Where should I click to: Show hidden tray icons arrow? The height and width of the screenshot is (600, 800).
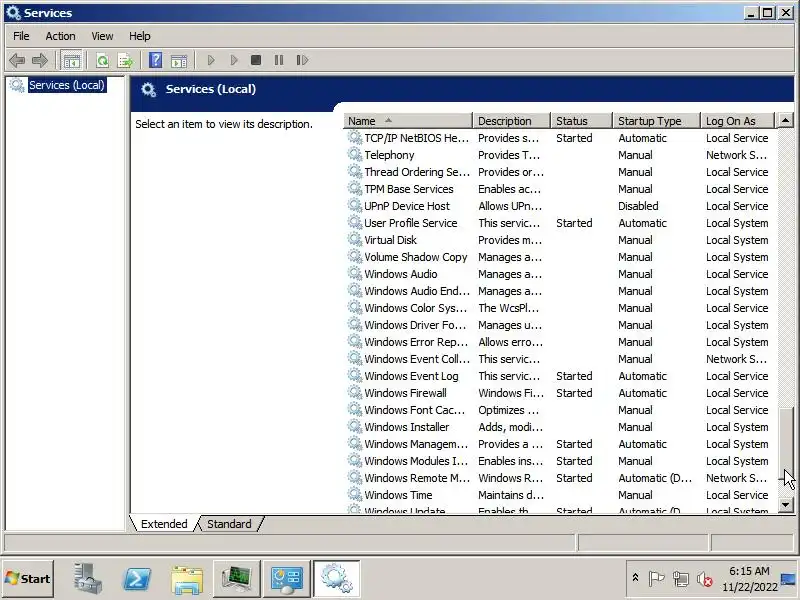[x=635, y=578]
